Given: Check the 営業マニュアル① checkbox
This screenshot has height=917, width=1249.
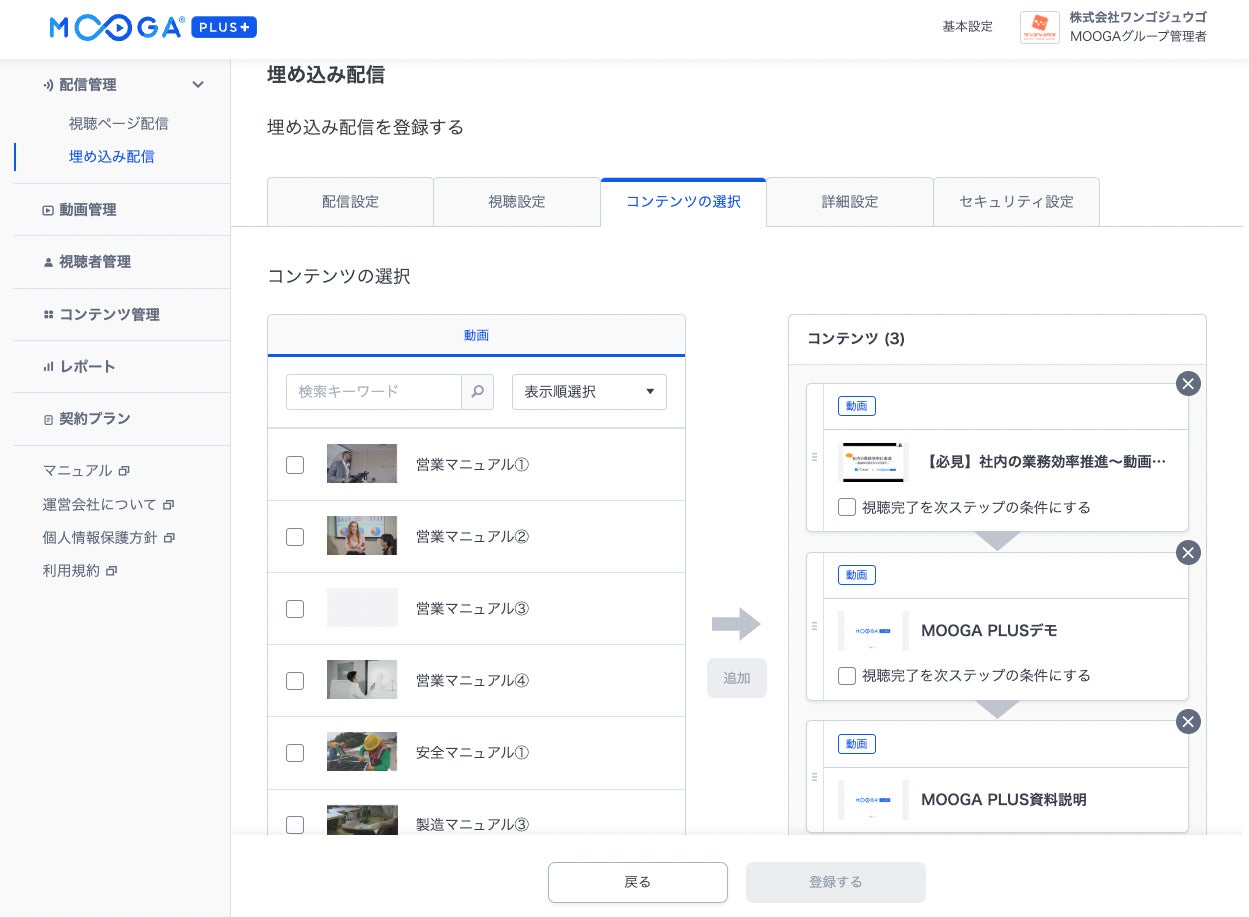Looking at the screenshot, I should (295, 465).
